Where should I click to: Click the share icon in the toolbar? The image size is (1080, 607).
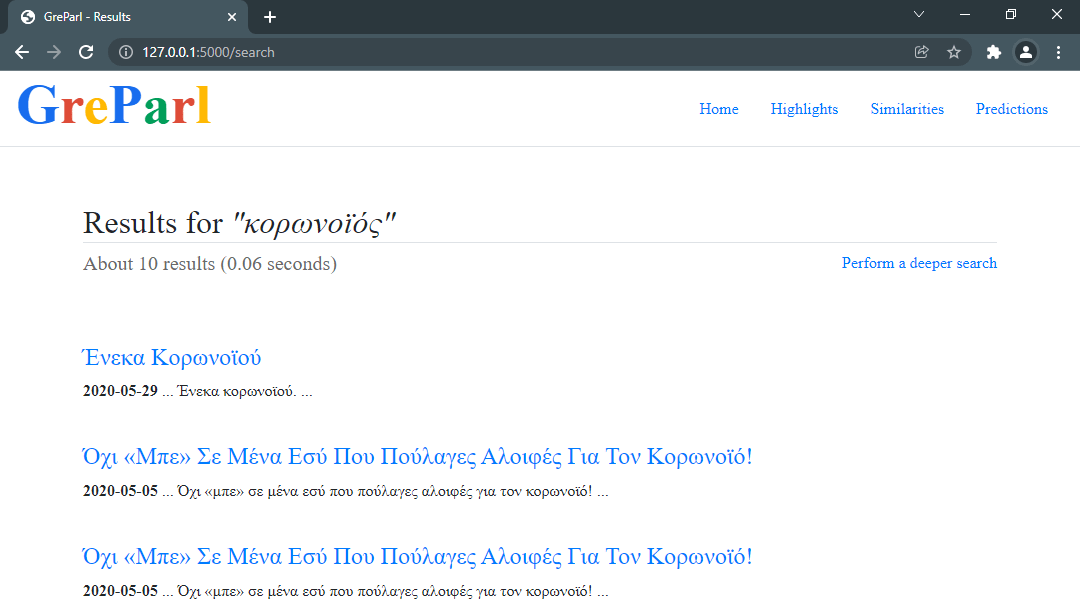[x=921, y=52]
